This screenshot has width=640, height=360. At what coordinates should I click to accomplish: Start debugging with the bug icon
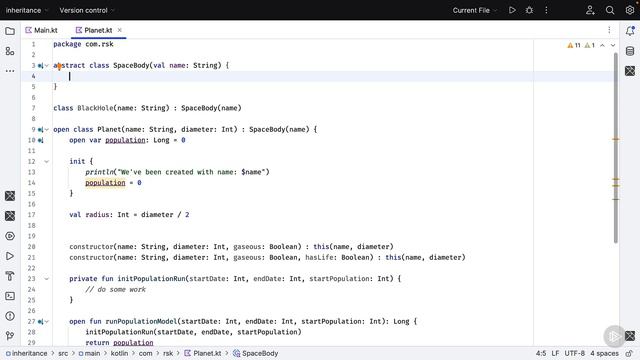tap(529, 10)
